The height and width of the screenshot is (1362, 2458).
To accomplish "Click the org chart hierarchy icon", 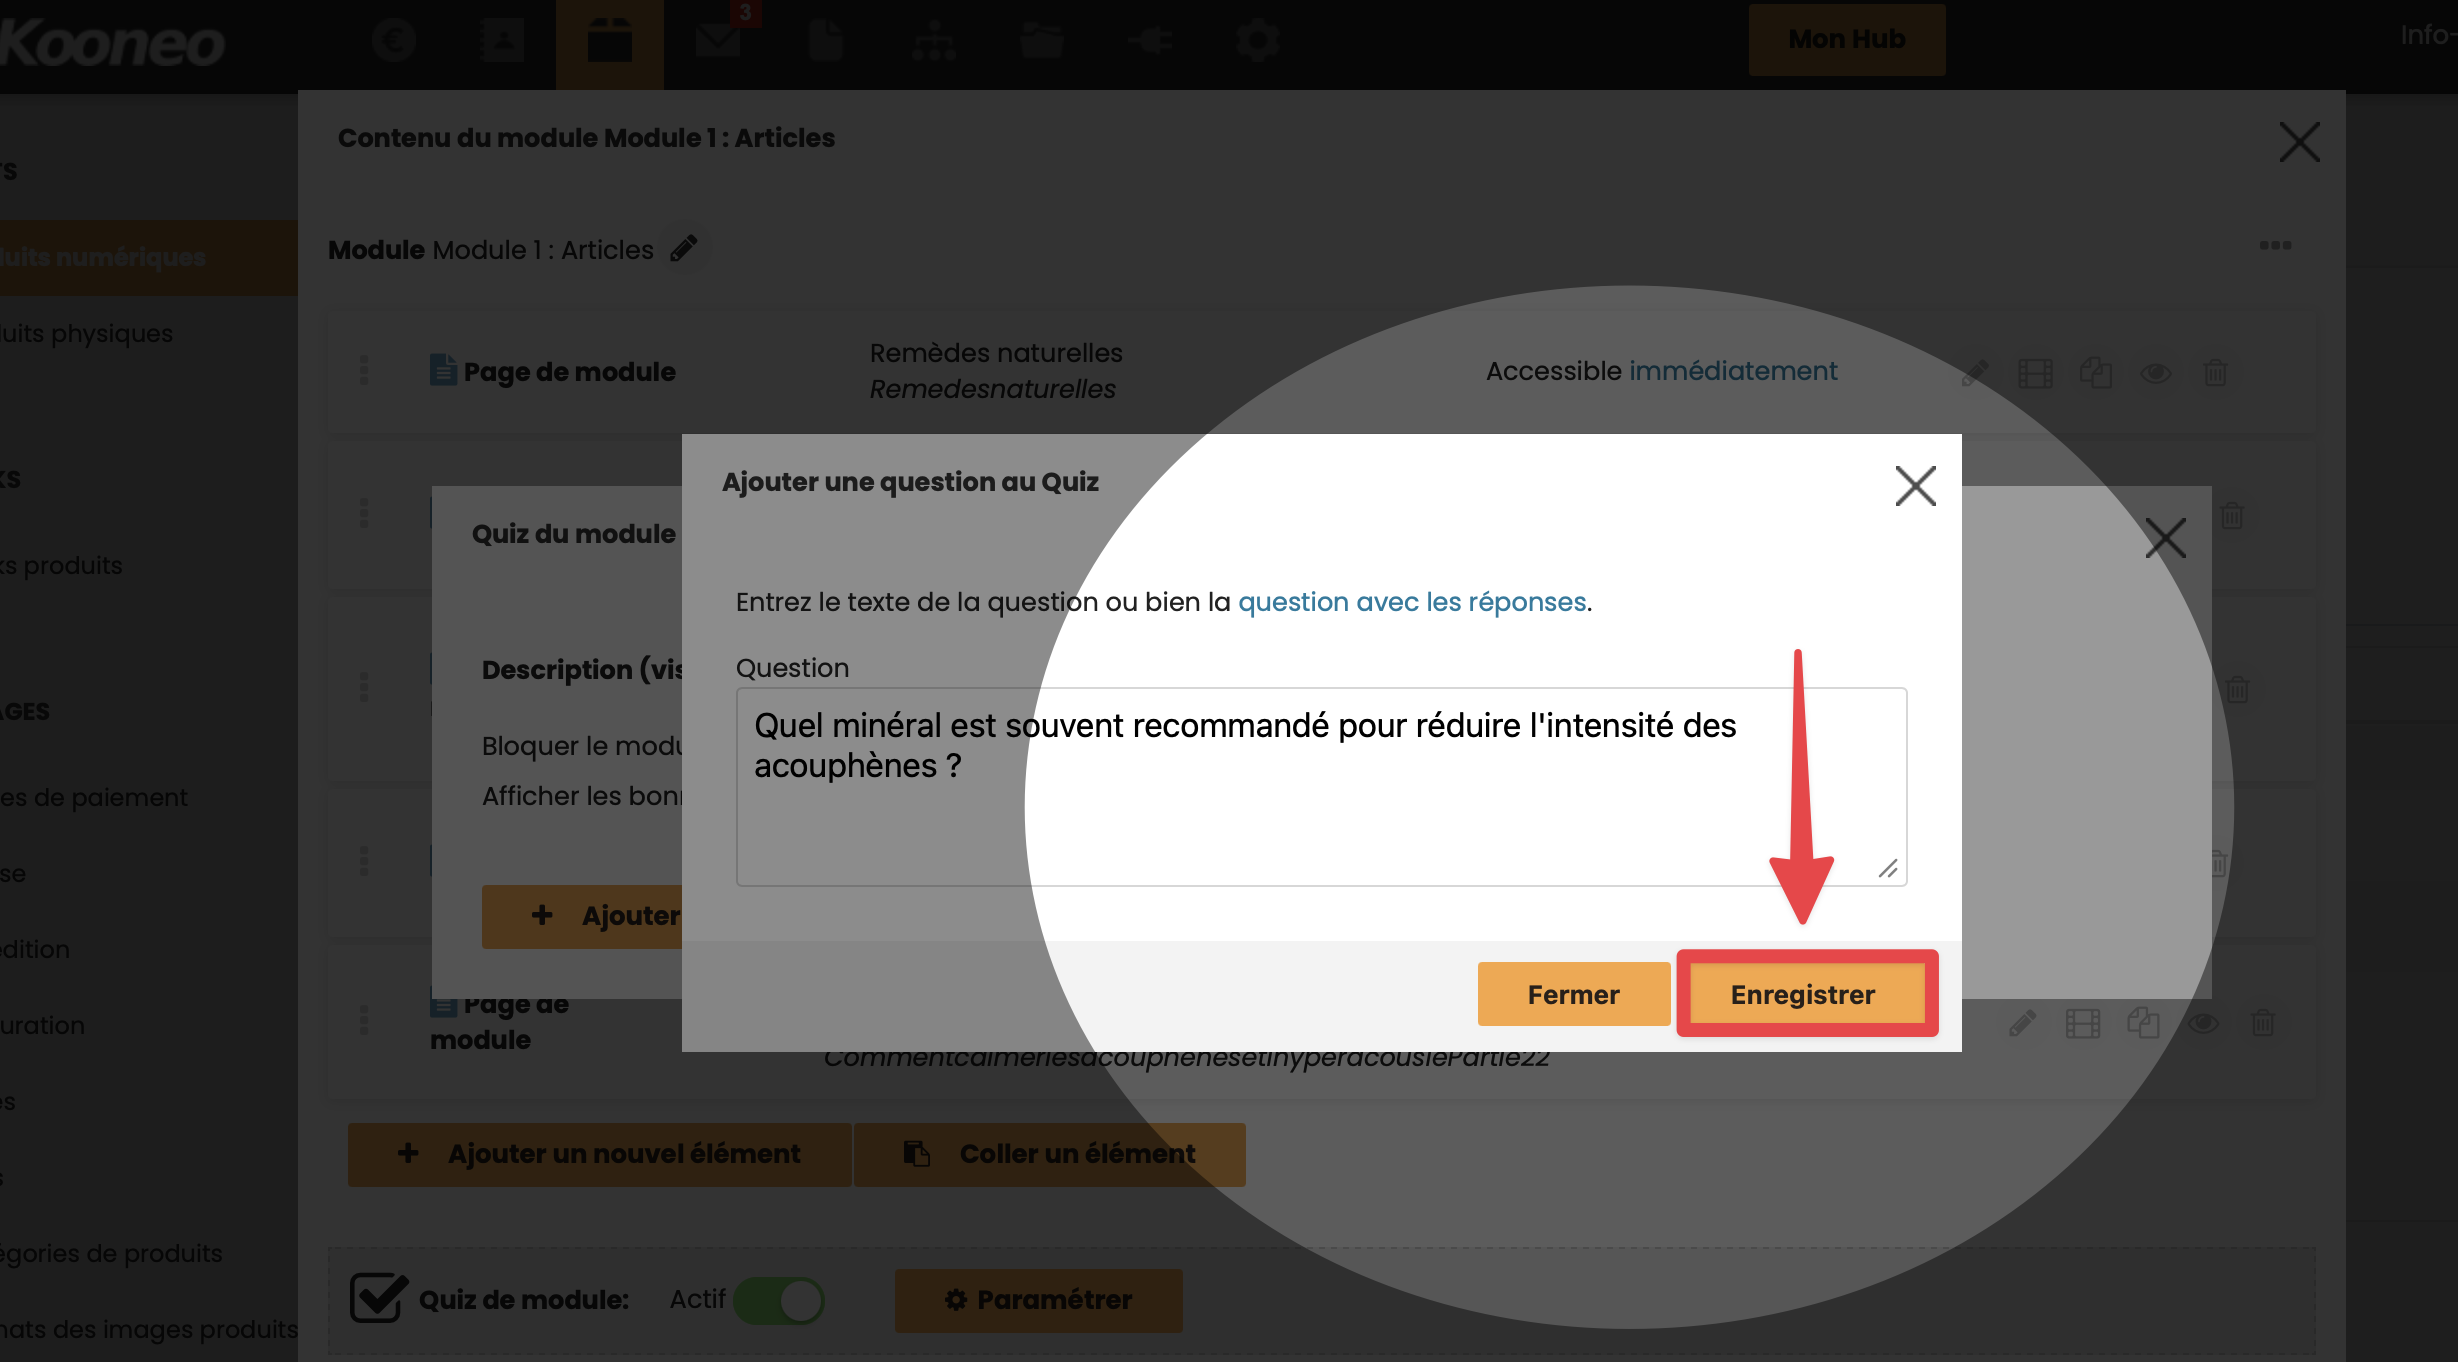I will [934, 41].
